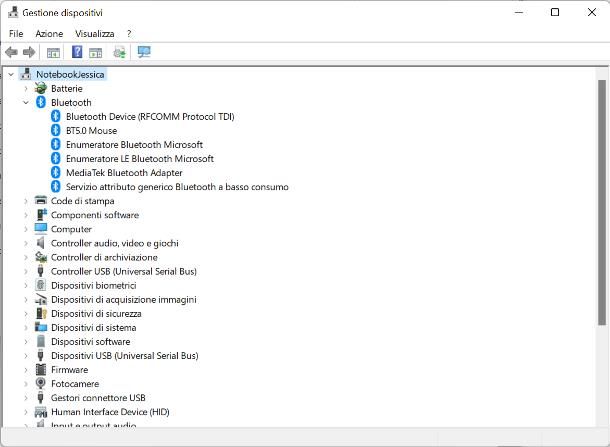Click the Bluetooth category icon
610x447 pixels.
click(40, 102)
